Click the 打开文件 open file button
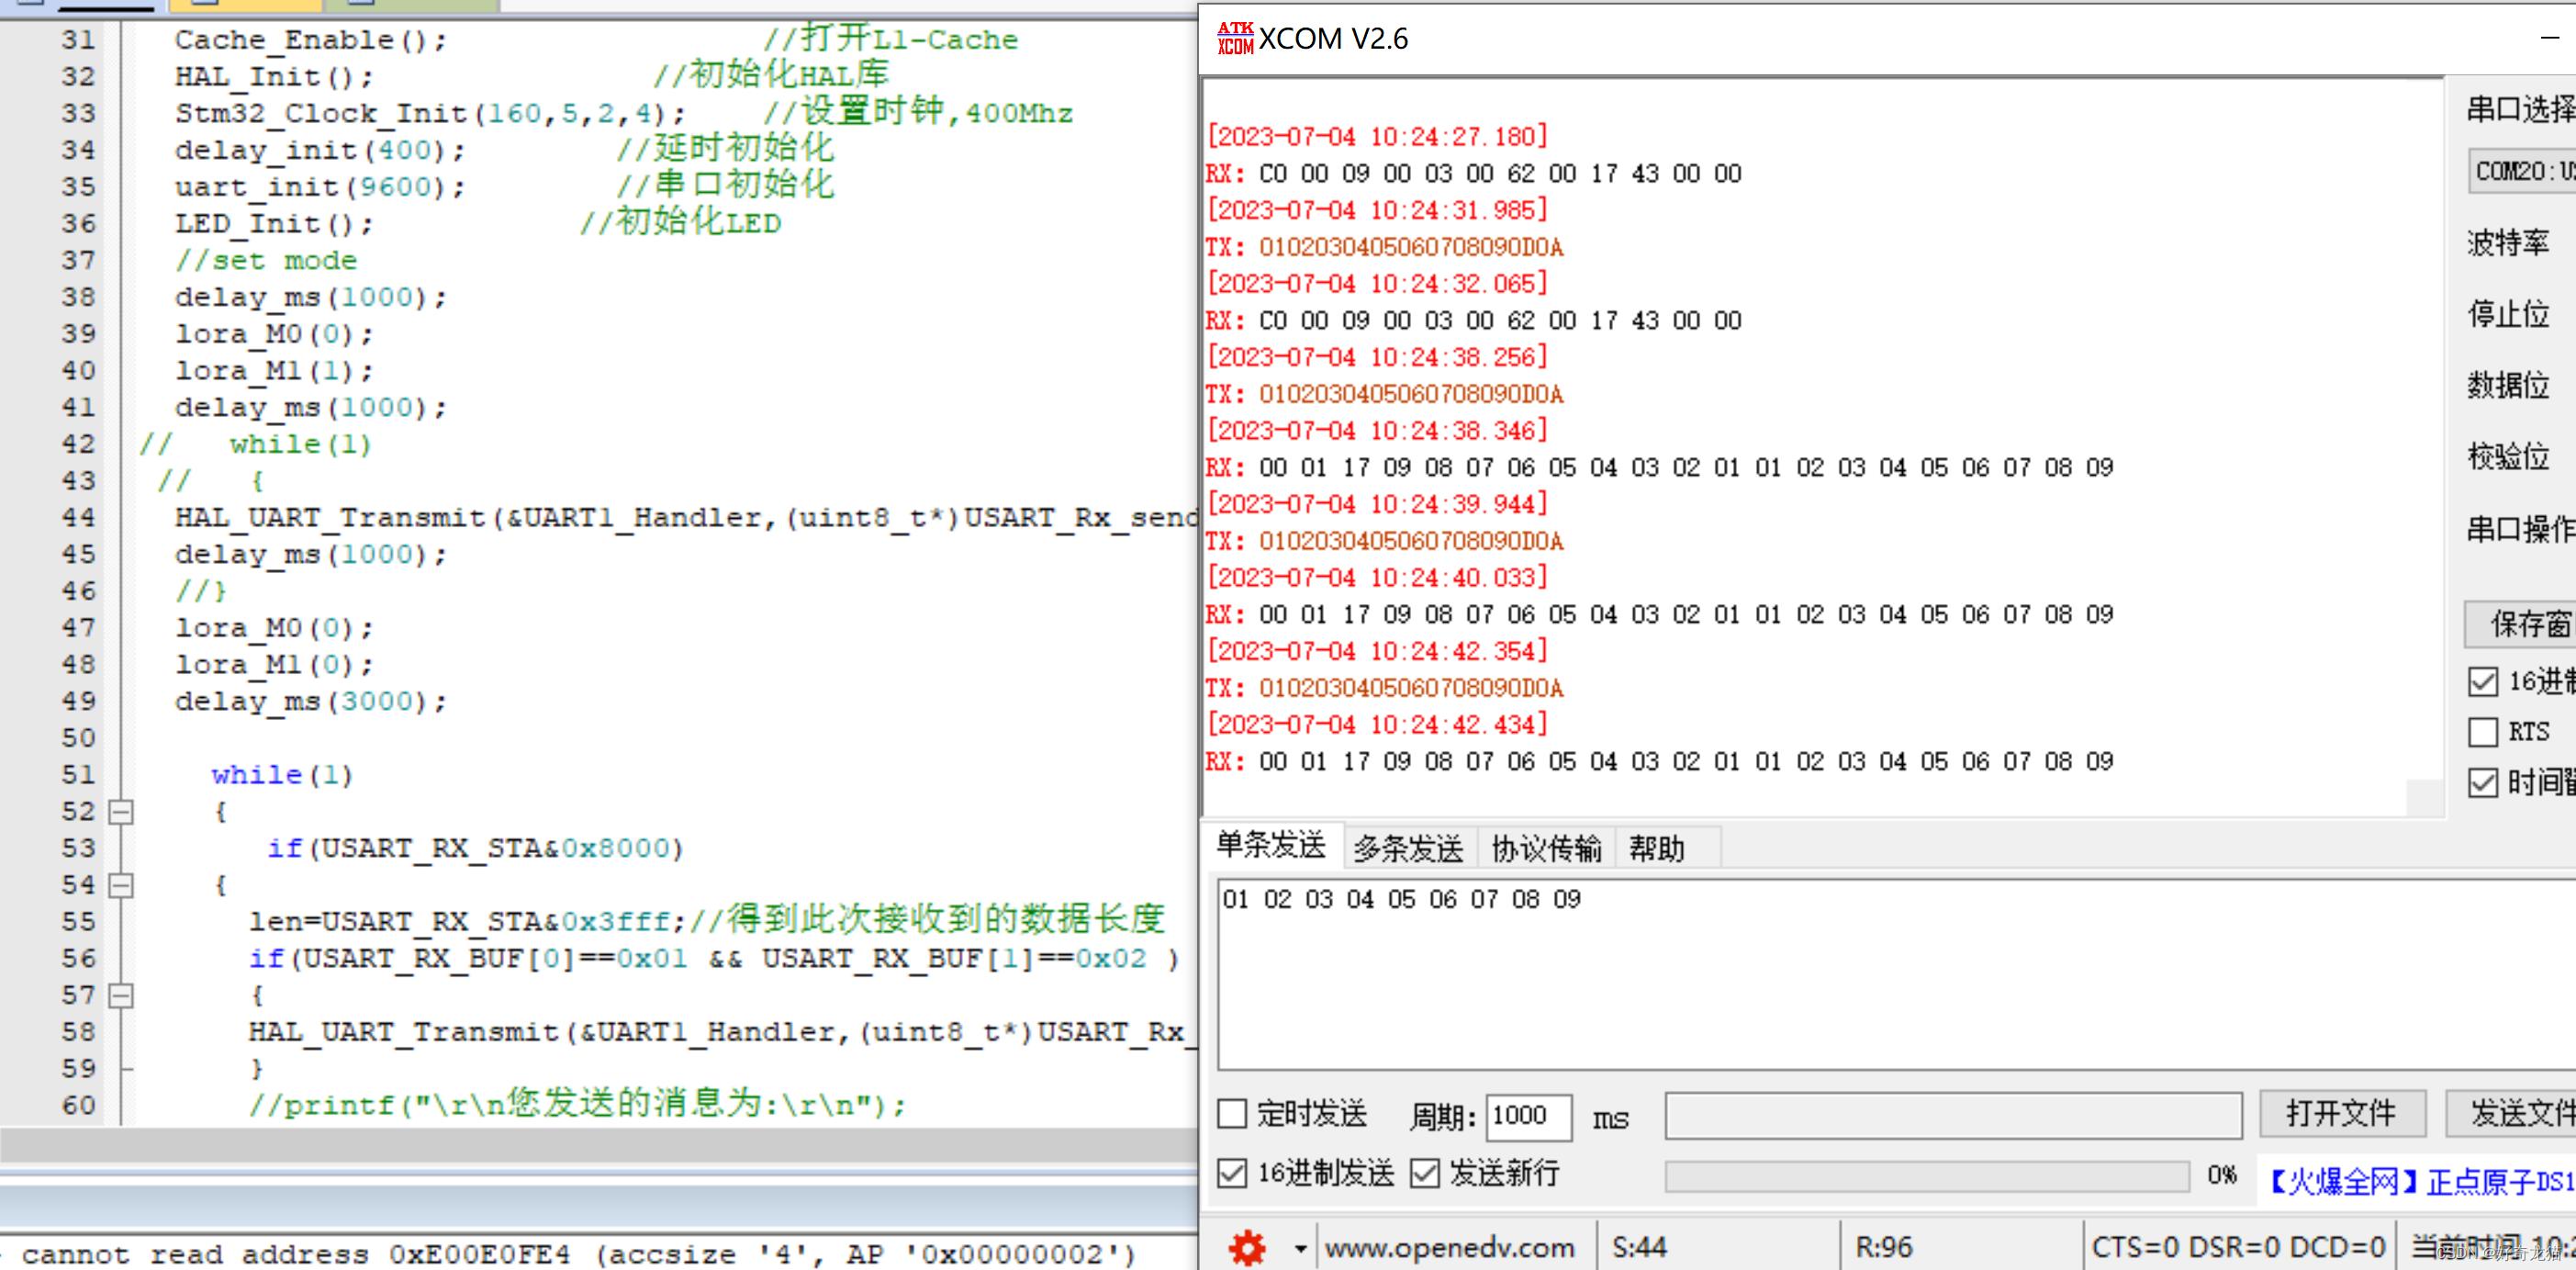The image size is (2576, 1270). pyautogui.click(x=2342, y=1114)
